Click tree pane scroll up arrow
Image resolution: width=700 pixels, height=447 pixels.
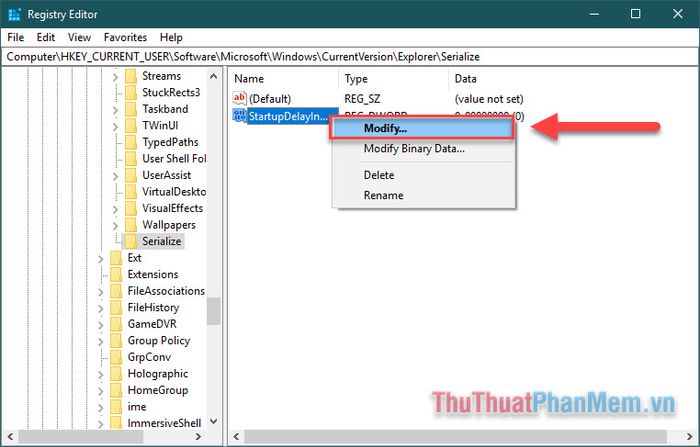[x=214, y=76]
